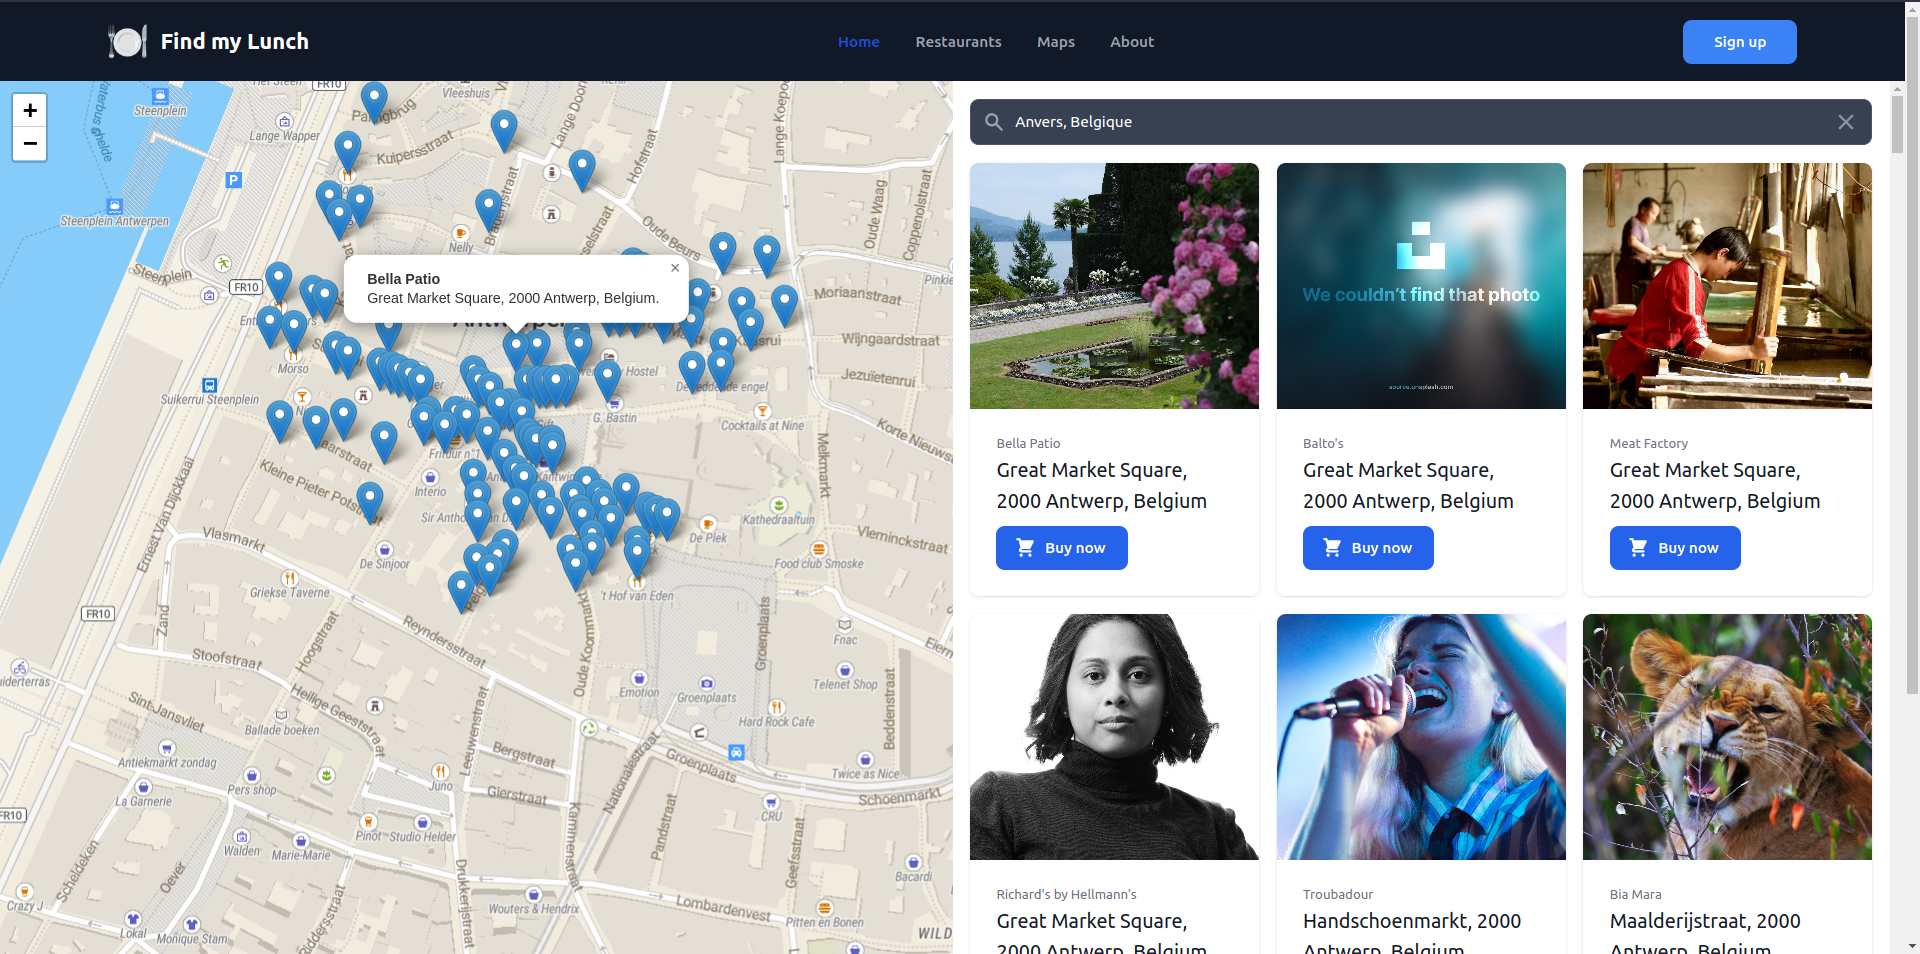Click the Meat Factory card name
This screenshot has height=954, width=1920.
1649,443
